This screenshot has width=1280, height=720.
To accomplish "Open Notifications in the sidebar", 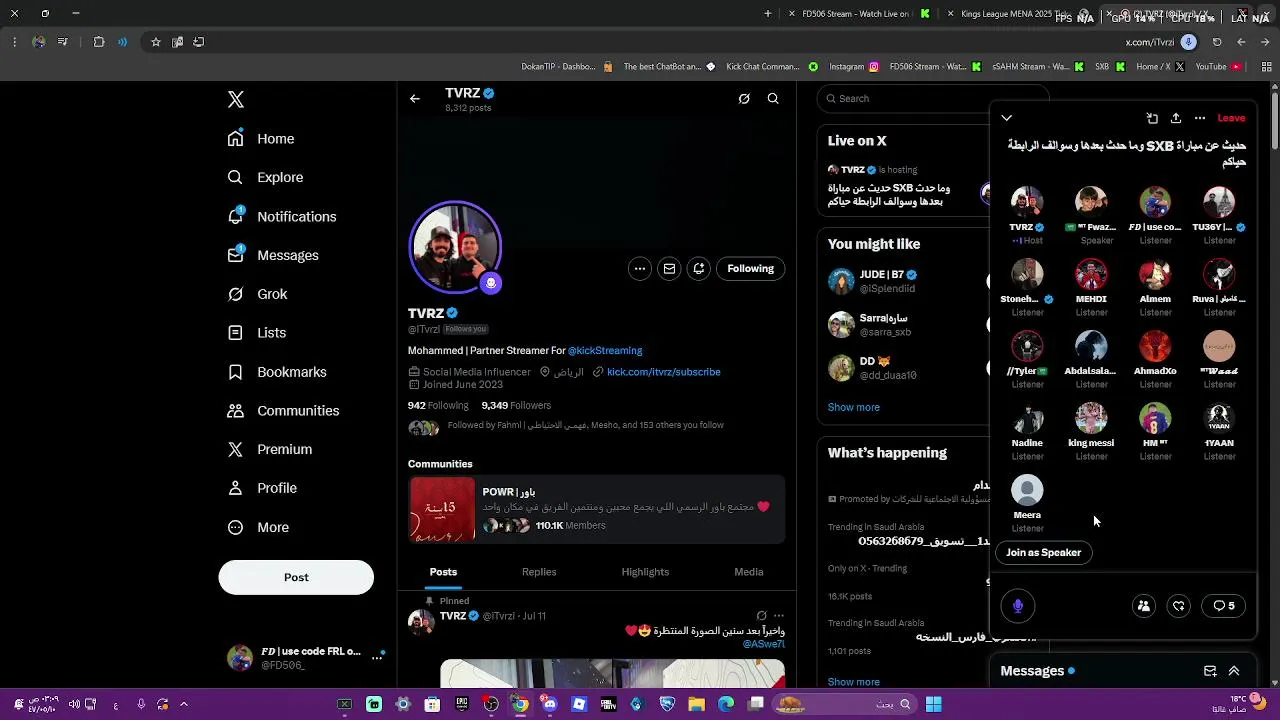I will [282, 216].
